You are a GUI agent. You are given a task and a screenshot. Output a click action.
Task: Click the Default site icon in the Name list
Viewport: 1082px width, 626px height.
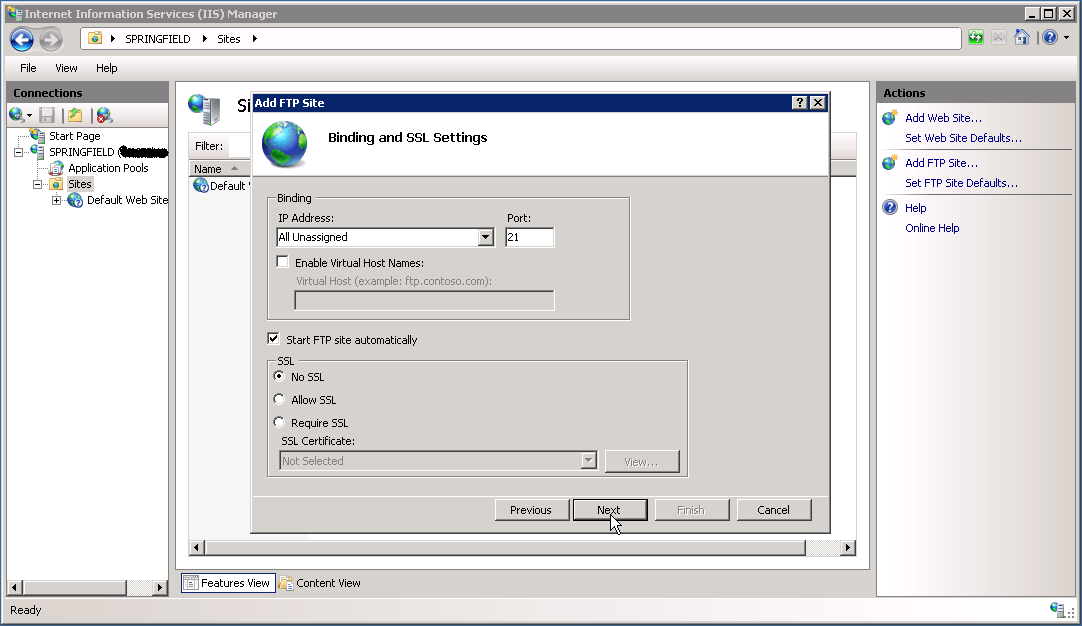coord(201,185)
